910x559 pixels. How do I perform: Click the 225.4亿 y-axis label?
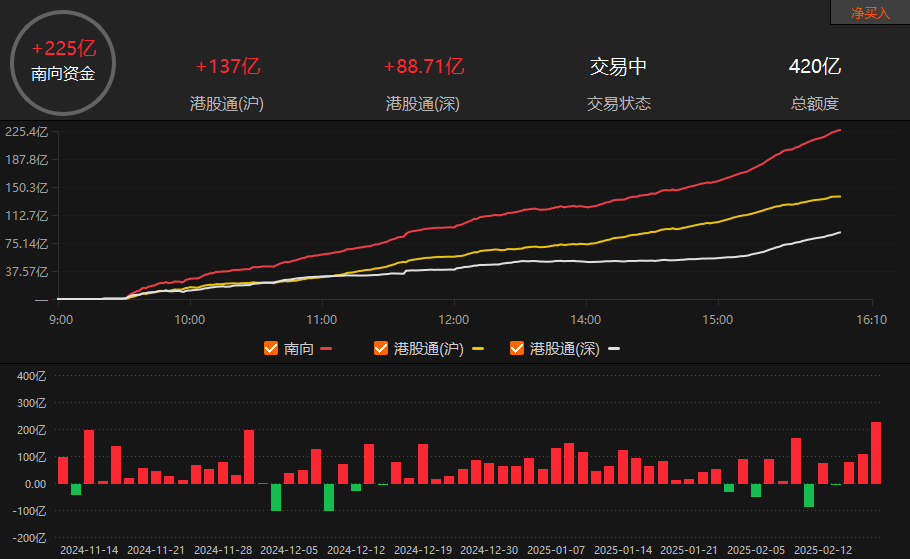[27, 132]
